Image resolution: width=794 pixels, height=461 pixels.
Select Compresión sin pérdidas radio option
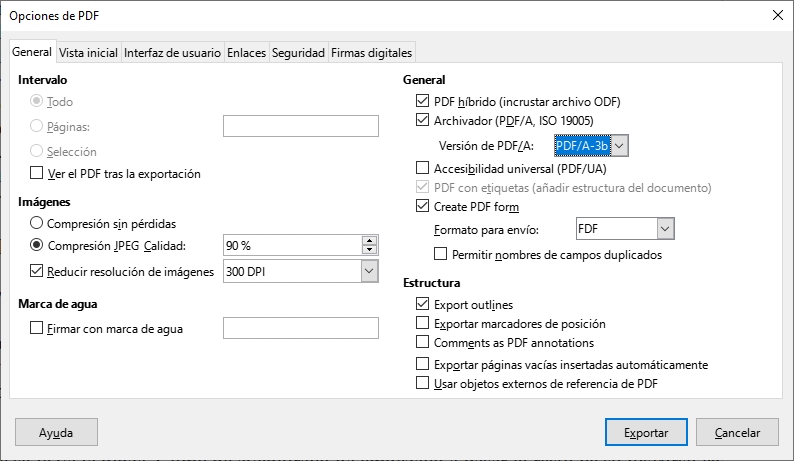click(38, 223)
